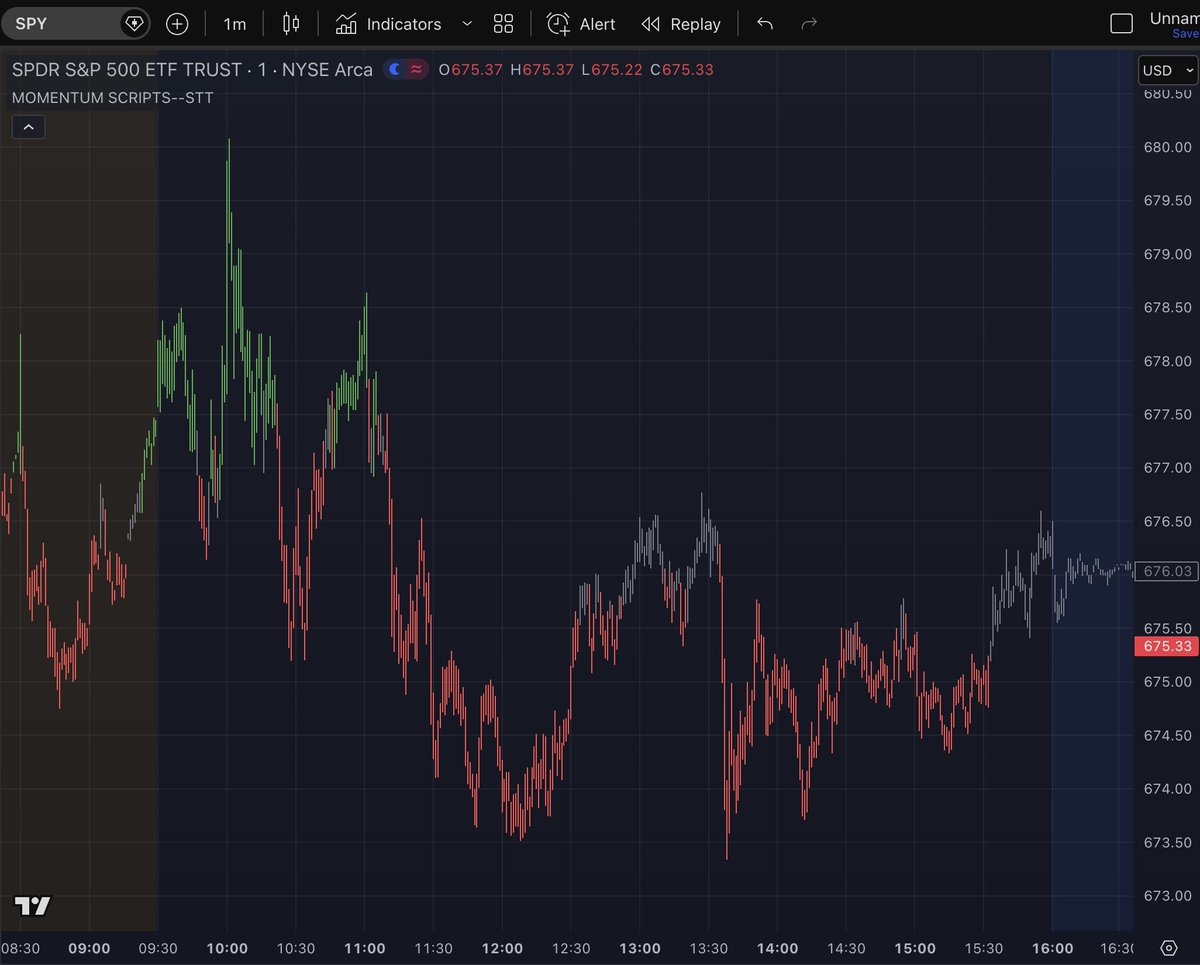The image size is (1200, 965).
Task: Expand the indicator templates chevron
Action: point(467,23)
